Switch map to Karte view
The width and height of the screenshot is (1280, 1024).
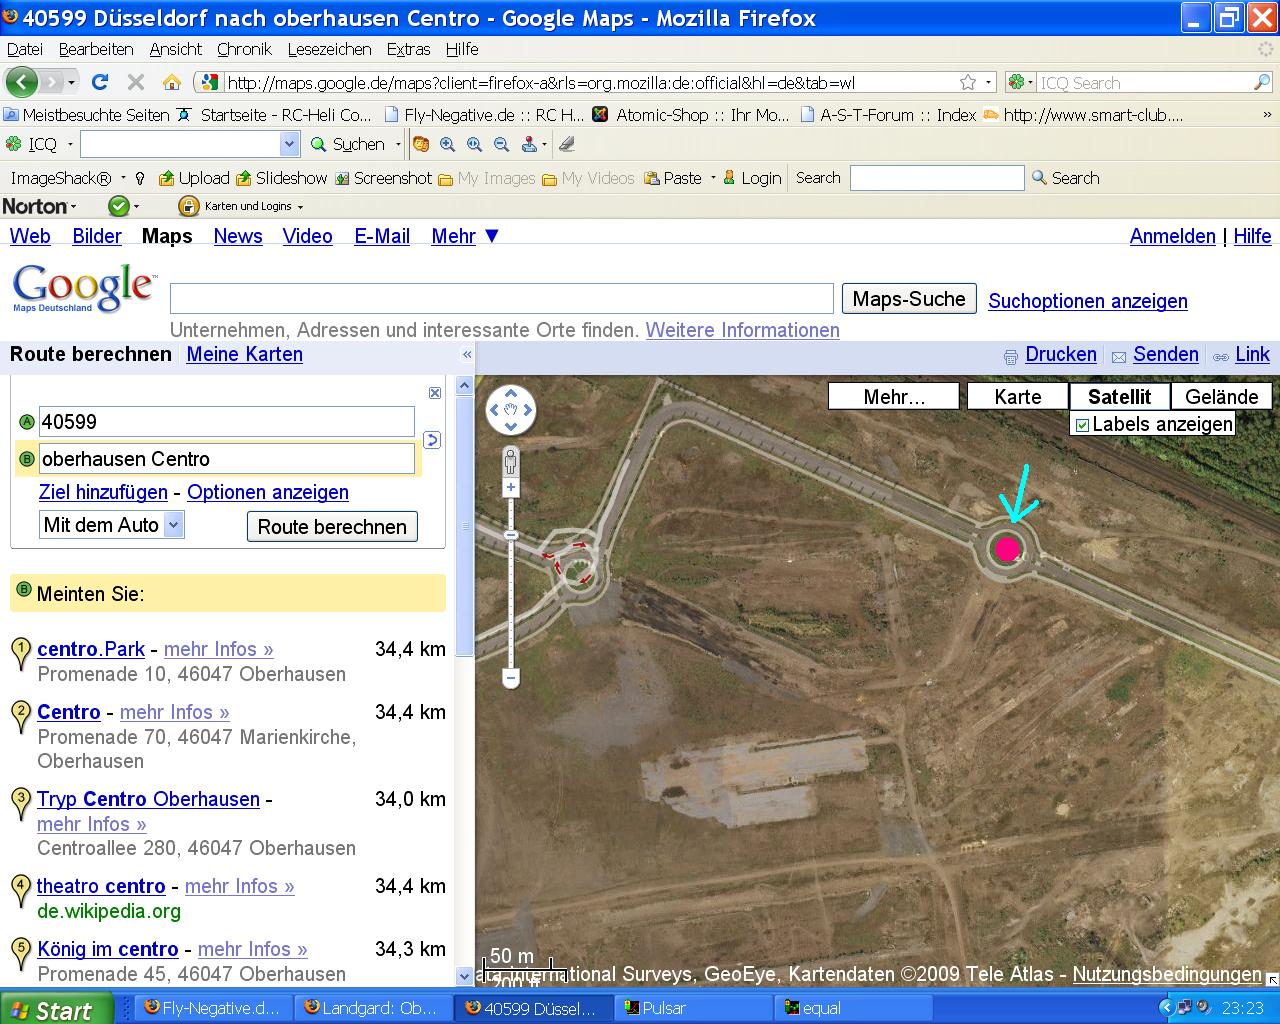pyautogui.click(x=1017, y=397)
